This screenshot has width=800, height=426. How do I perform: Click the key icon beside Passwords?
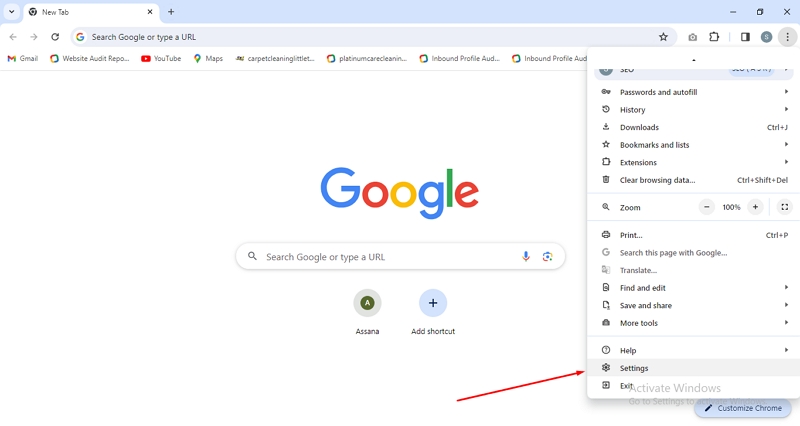coord(606,92)
